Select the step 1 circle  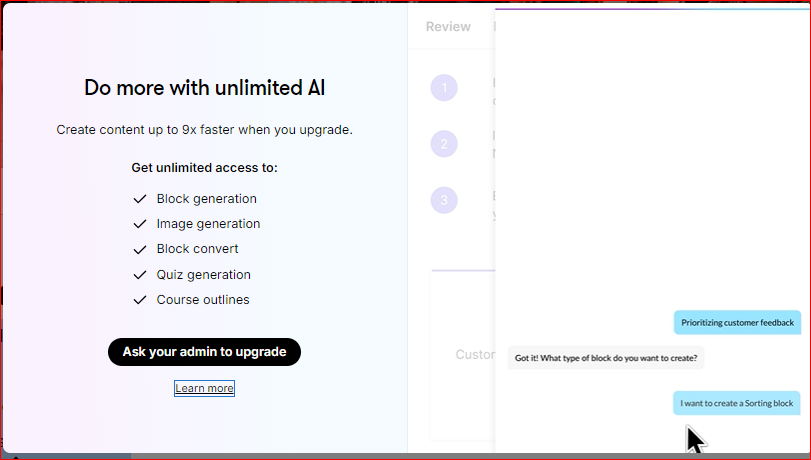click(x=444, y=87)
